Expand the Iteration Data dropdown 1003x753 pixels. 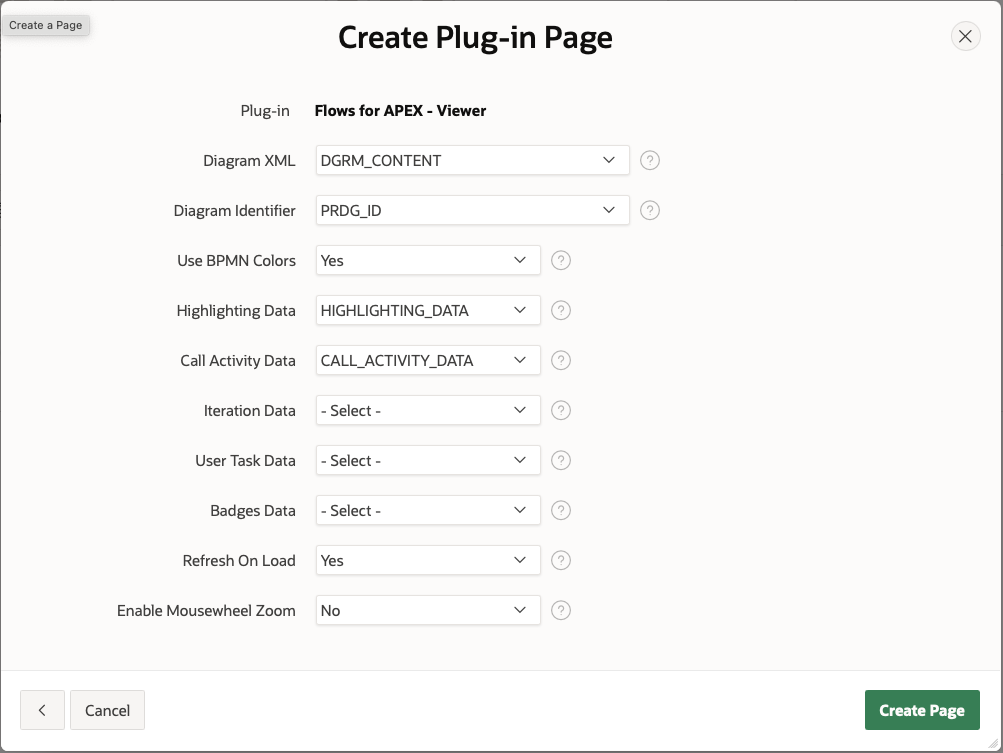(x=427, y=410)
